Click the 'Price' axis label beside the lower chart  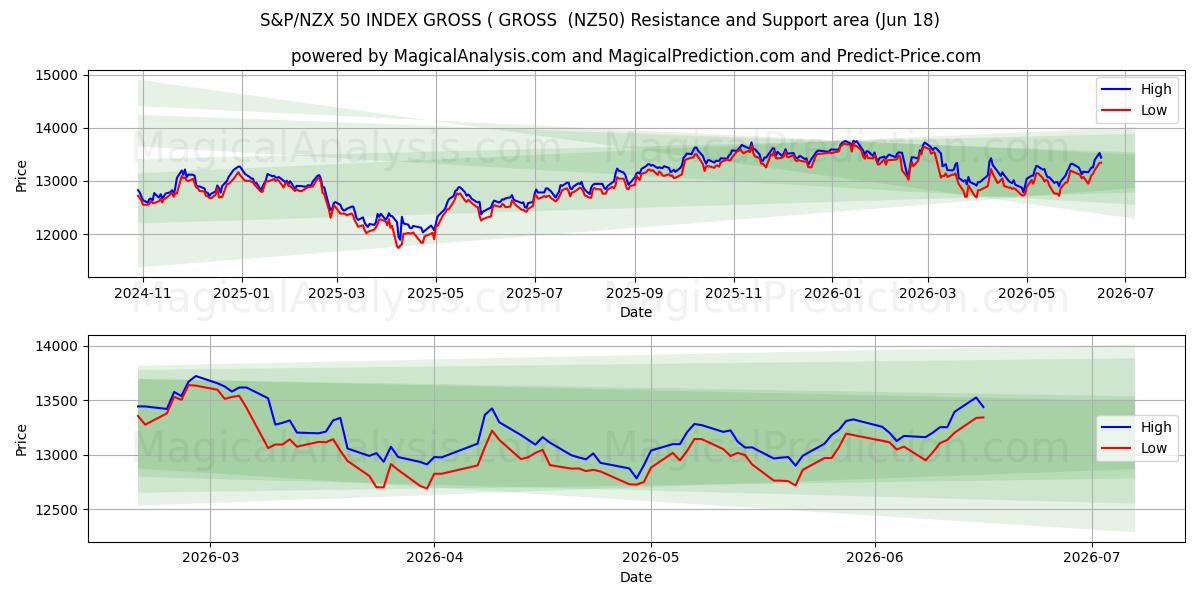[22, 439]
